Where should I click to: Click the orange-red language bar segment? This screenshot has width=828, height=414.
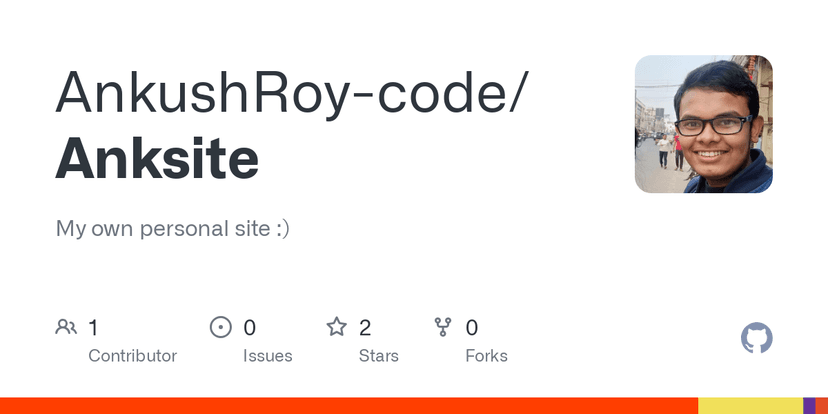348,405
